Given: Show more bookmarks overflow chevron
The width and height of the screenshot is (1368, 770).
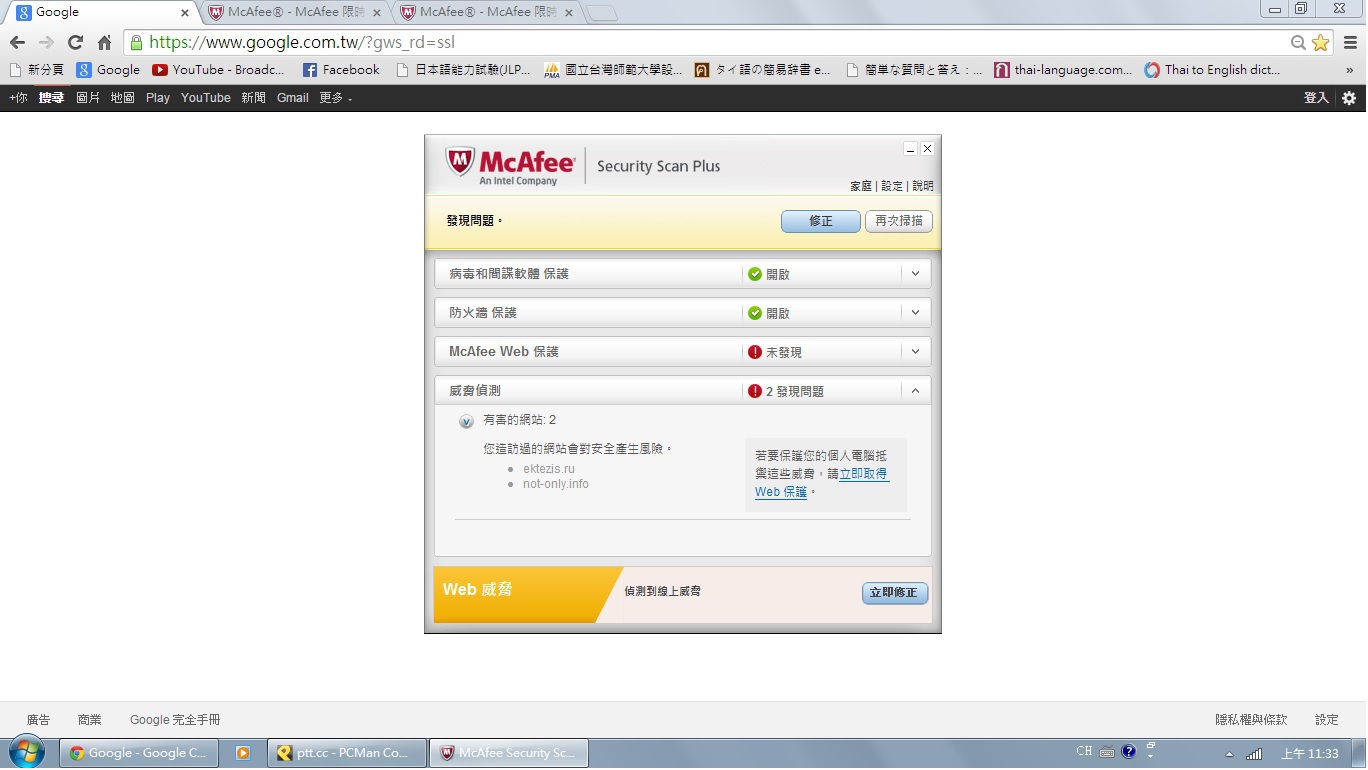Looking at the screenshot, I should [1350, 70].
